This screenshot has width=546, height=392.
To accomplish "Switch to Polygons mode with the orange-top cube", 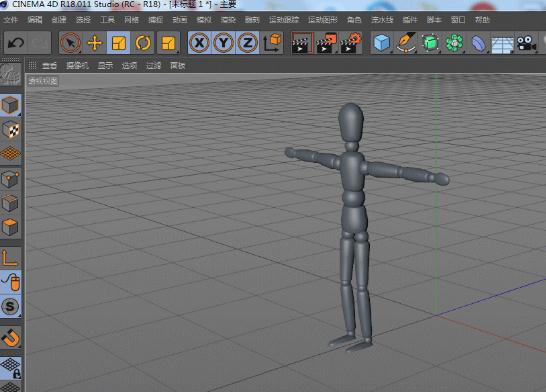I will 10,227.
